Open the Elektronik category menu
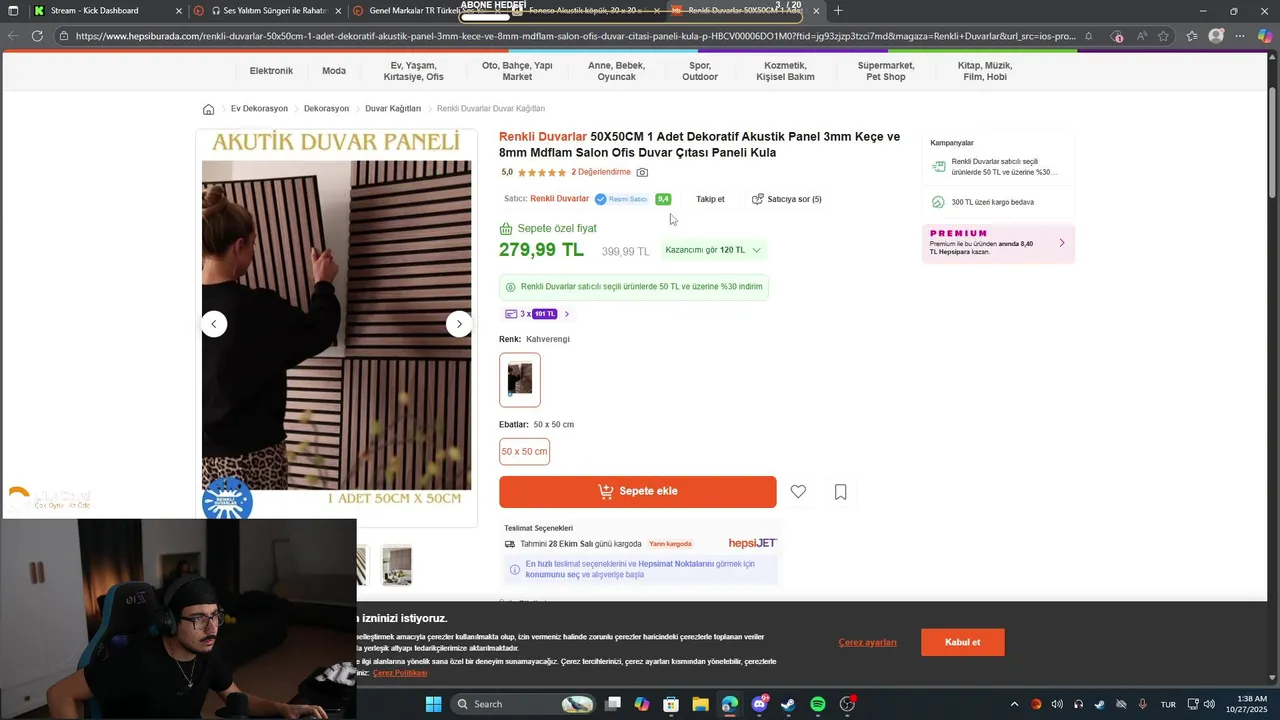 [x=271, y=71]
